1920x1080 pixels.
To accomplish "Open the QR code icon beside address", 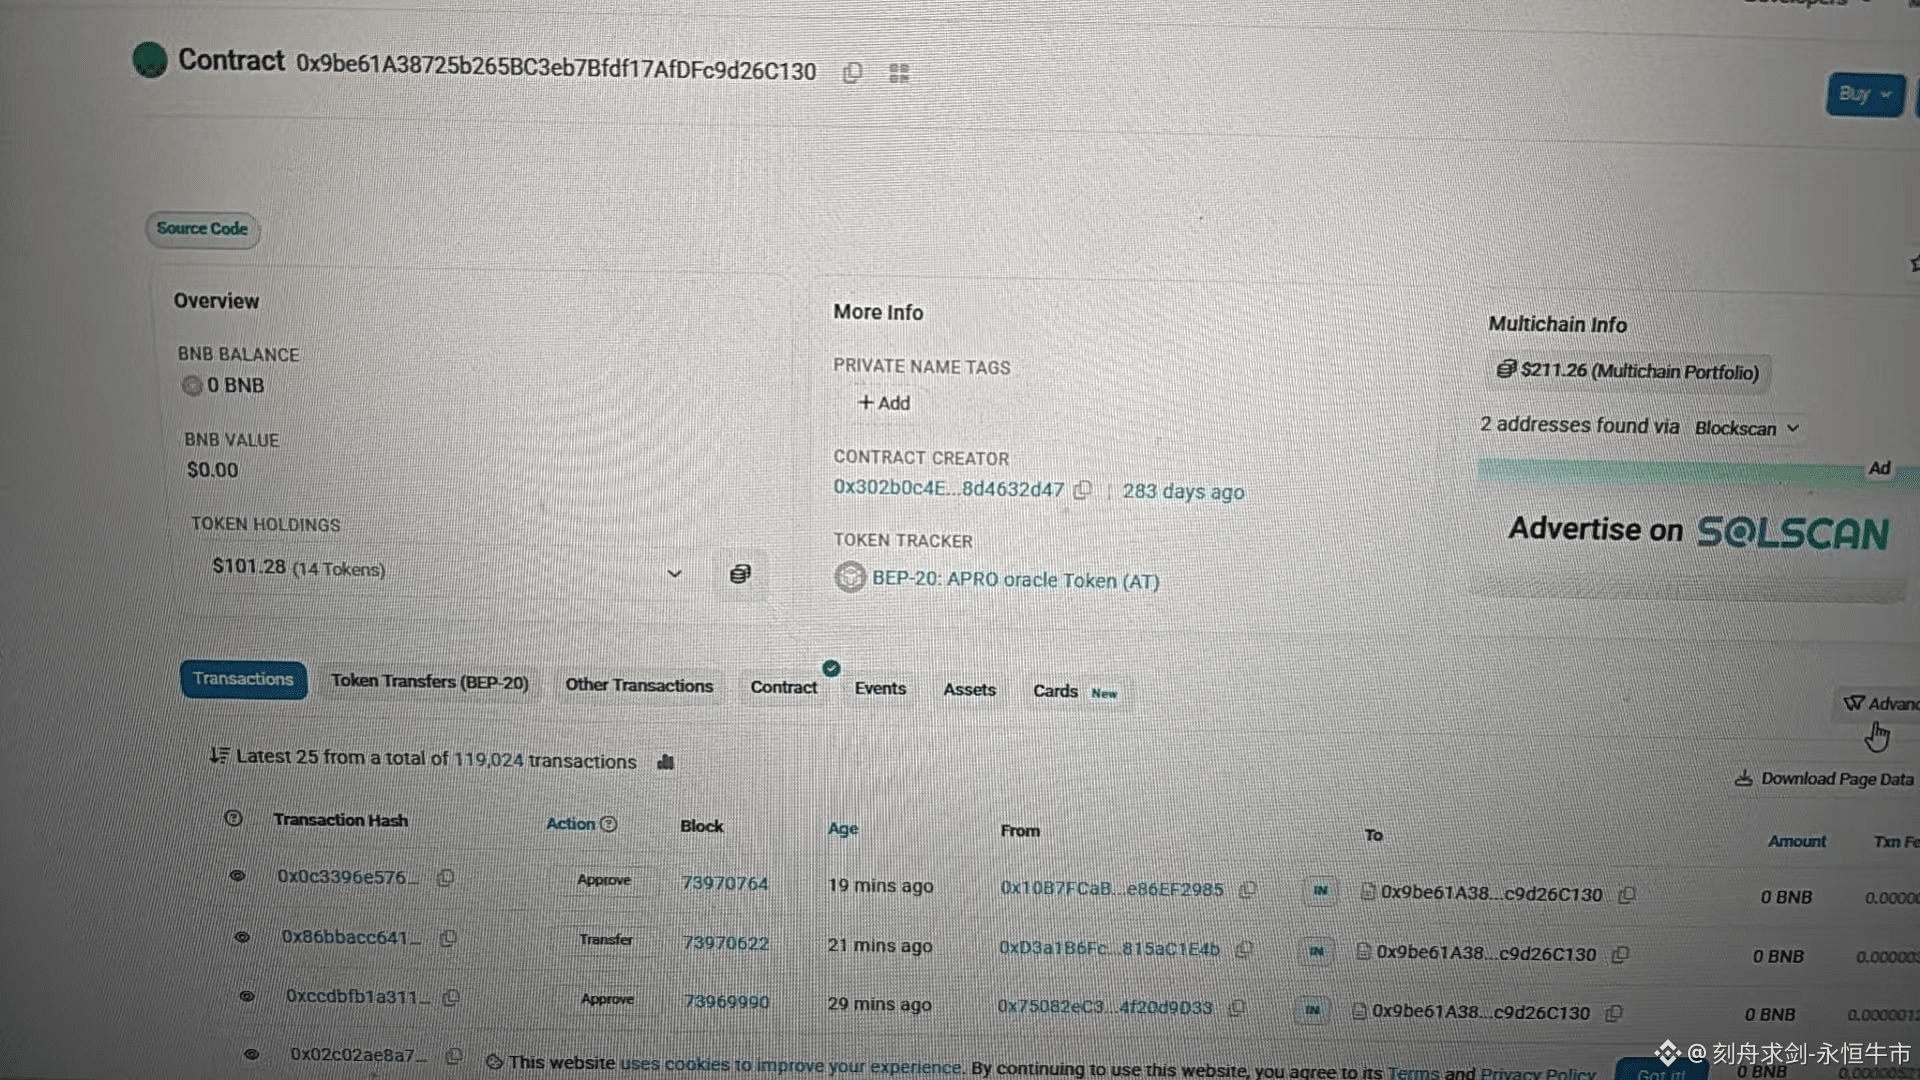I will (x=899, y=73).
